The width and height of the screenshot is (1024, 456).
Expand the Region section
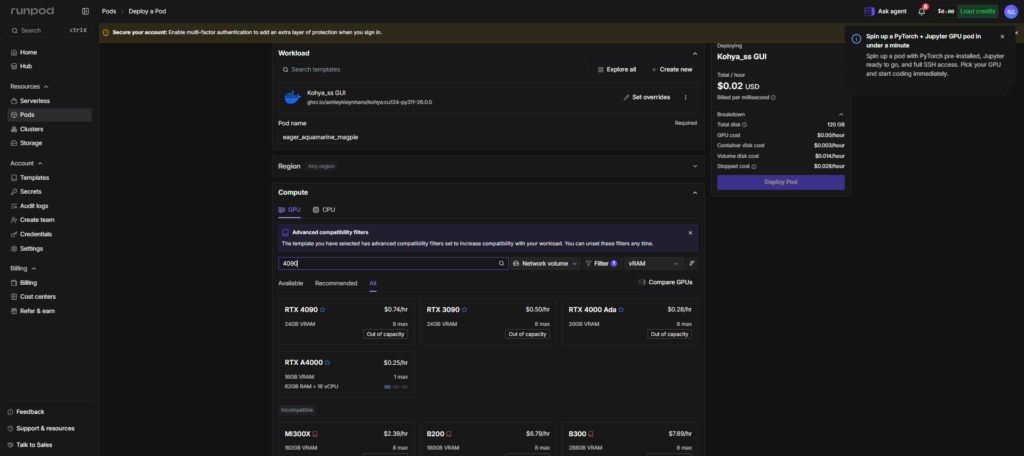(x=695, y=166)
